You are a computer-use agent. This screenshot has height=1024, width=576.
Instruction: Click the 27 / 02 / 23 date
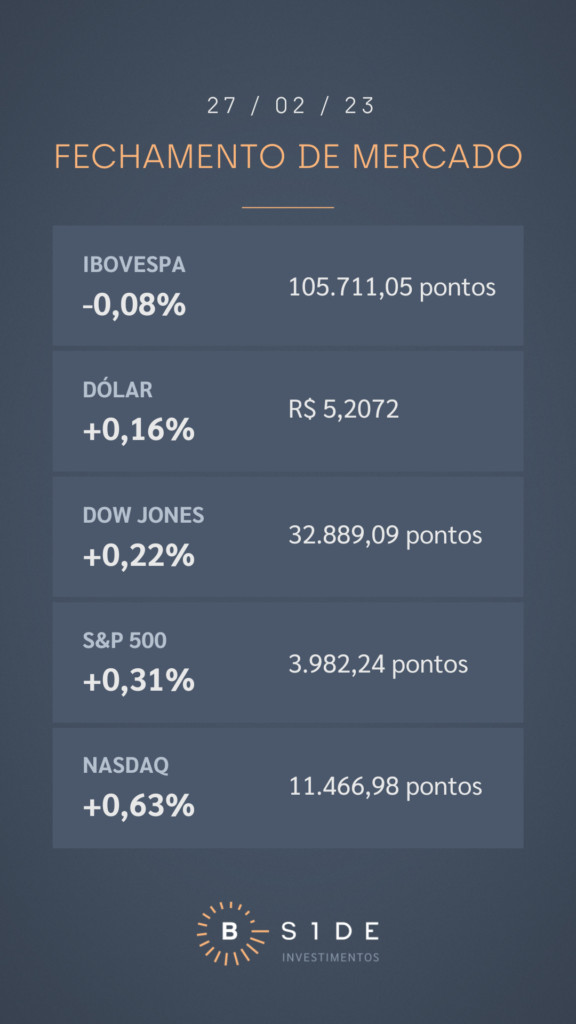tap(291, 106)
